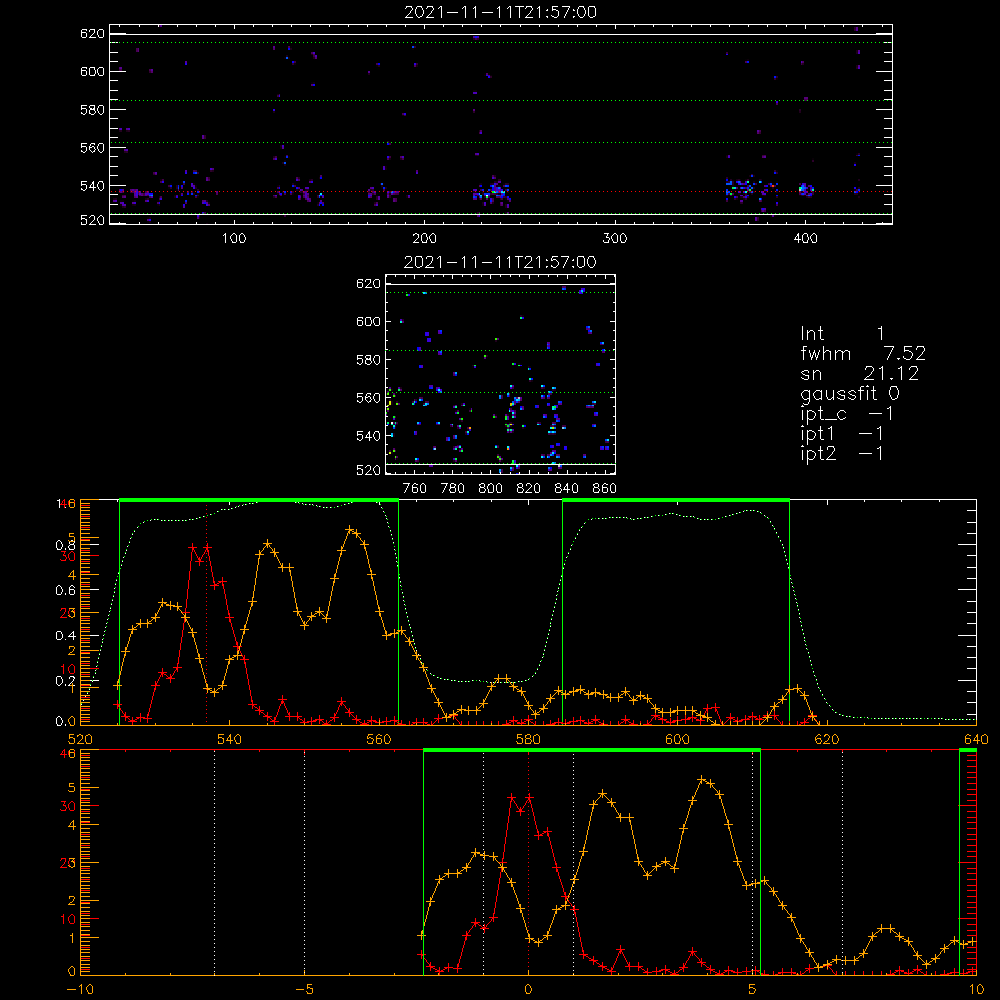The image size is (1000, 1000).
Task: Click the 'ipt1 -1' value
Action: pyautogui.click(x=841, y=434)
